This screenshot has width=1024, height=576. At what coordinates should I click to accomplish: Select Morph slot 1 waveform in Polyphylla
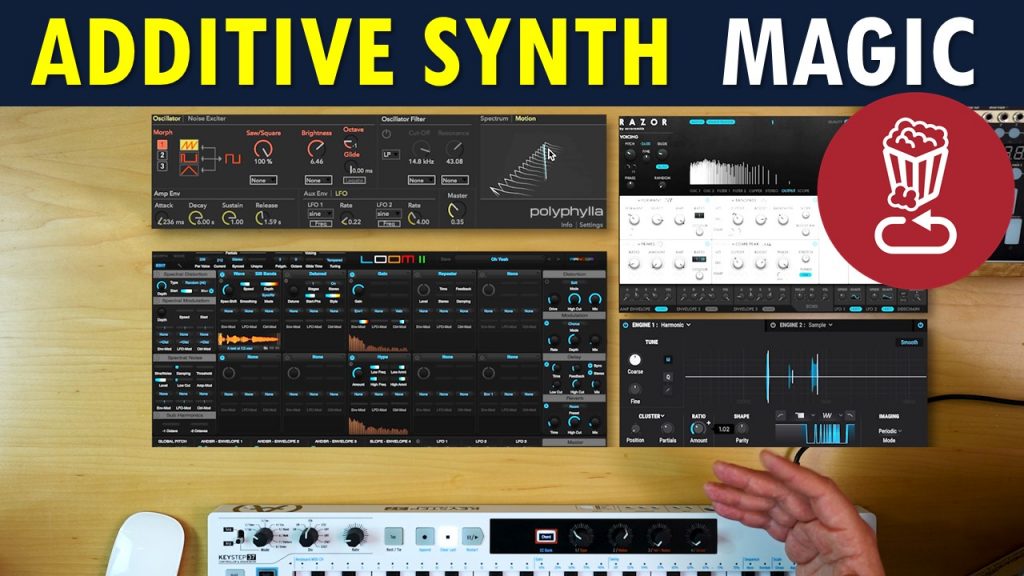162,144
